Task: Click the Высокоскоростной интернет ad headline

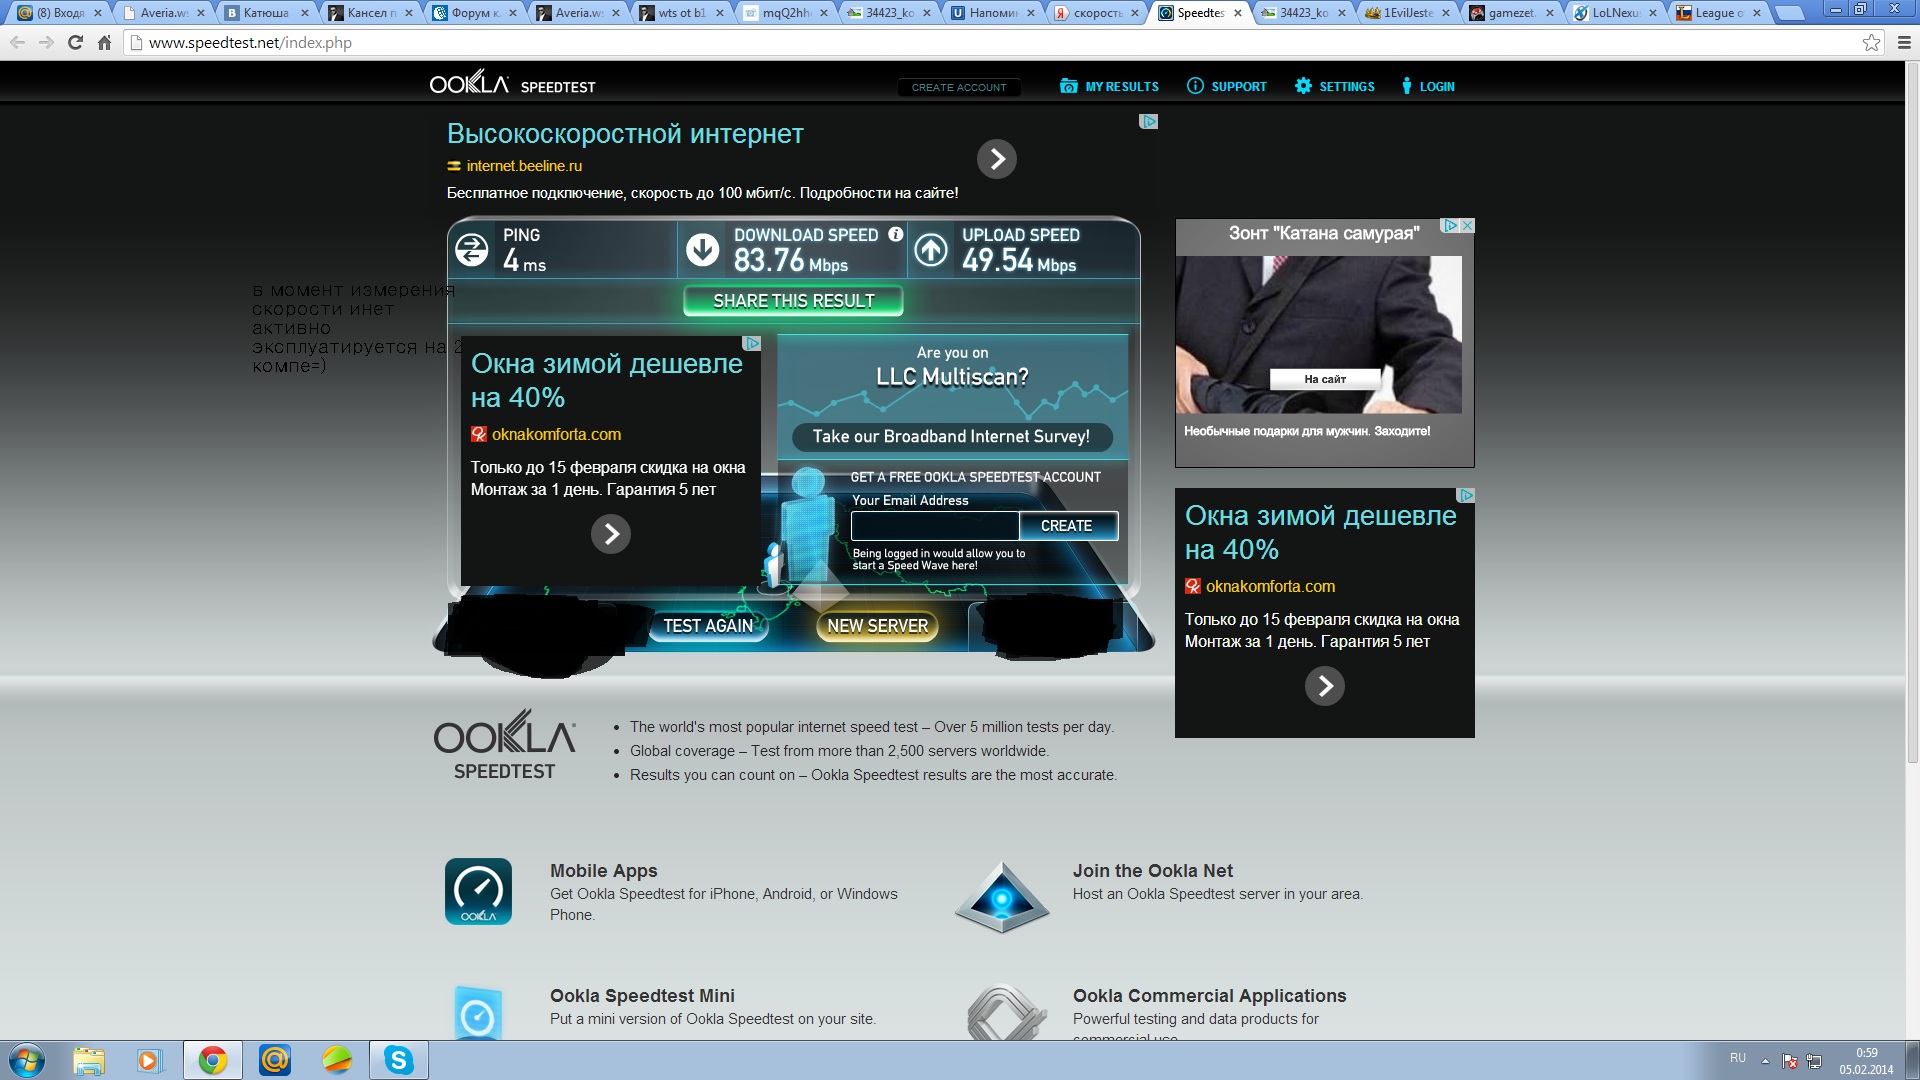Action: point(625,134)
